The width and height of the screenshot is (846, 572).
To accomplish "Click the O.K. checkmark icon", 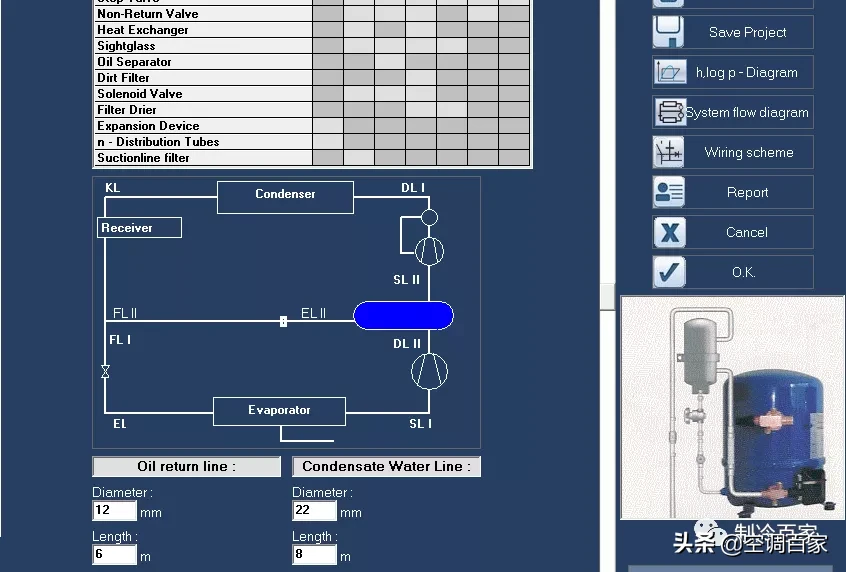I will [669, 271].
